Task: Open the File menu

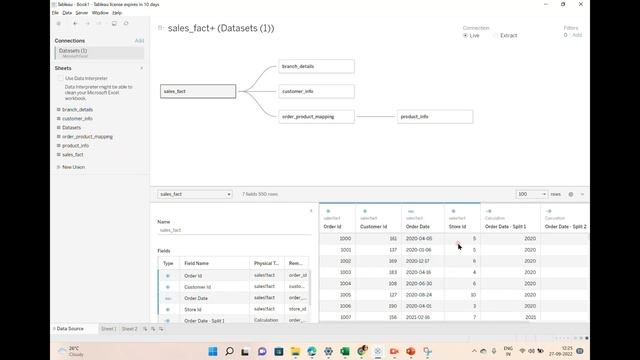Action: pyautogui.click(x=55, y=13)
